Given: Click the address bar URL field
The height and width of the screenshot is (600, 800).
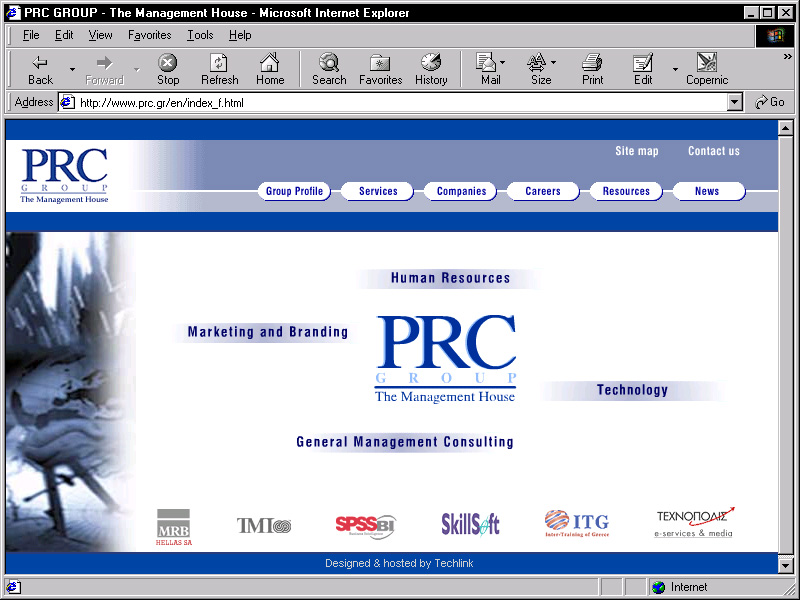Looking at the screenshot, I should click(401, 103).
